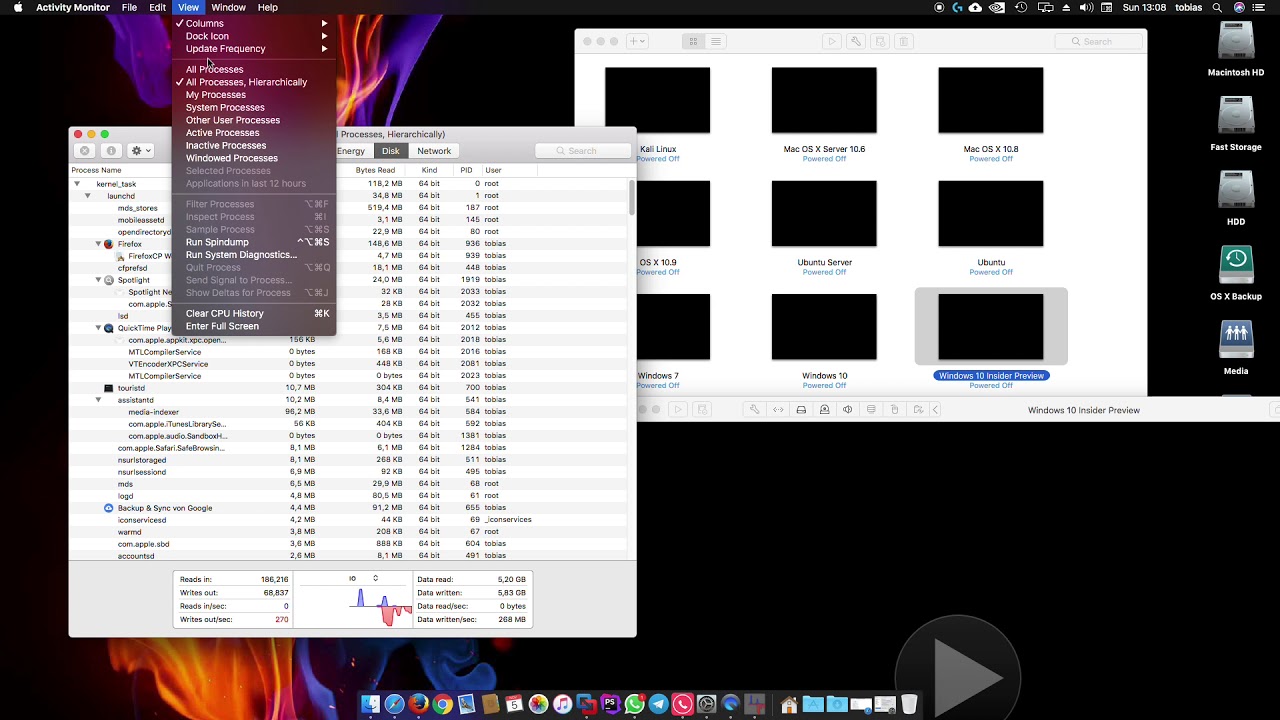Open Firefox from the Dock
Image resolution: width=1280 pixels, height=720 pixels.
pos(418,705)
